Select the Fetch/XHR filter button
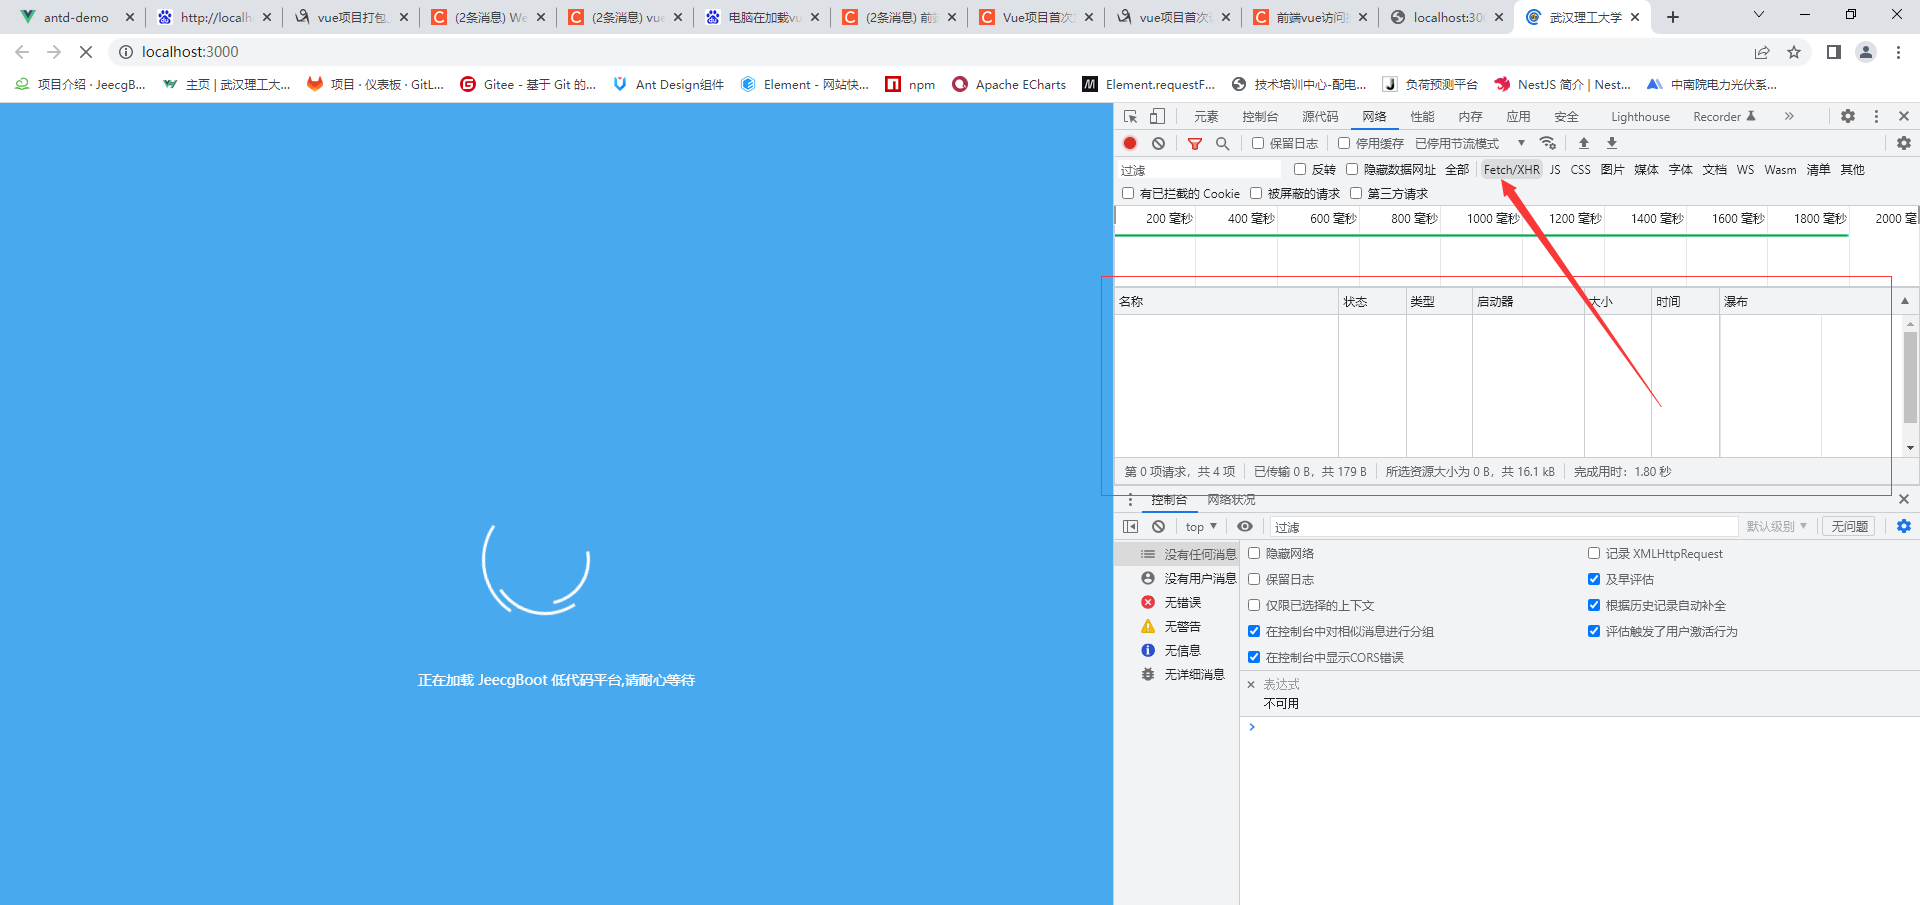 click(x=1511, y=170)
